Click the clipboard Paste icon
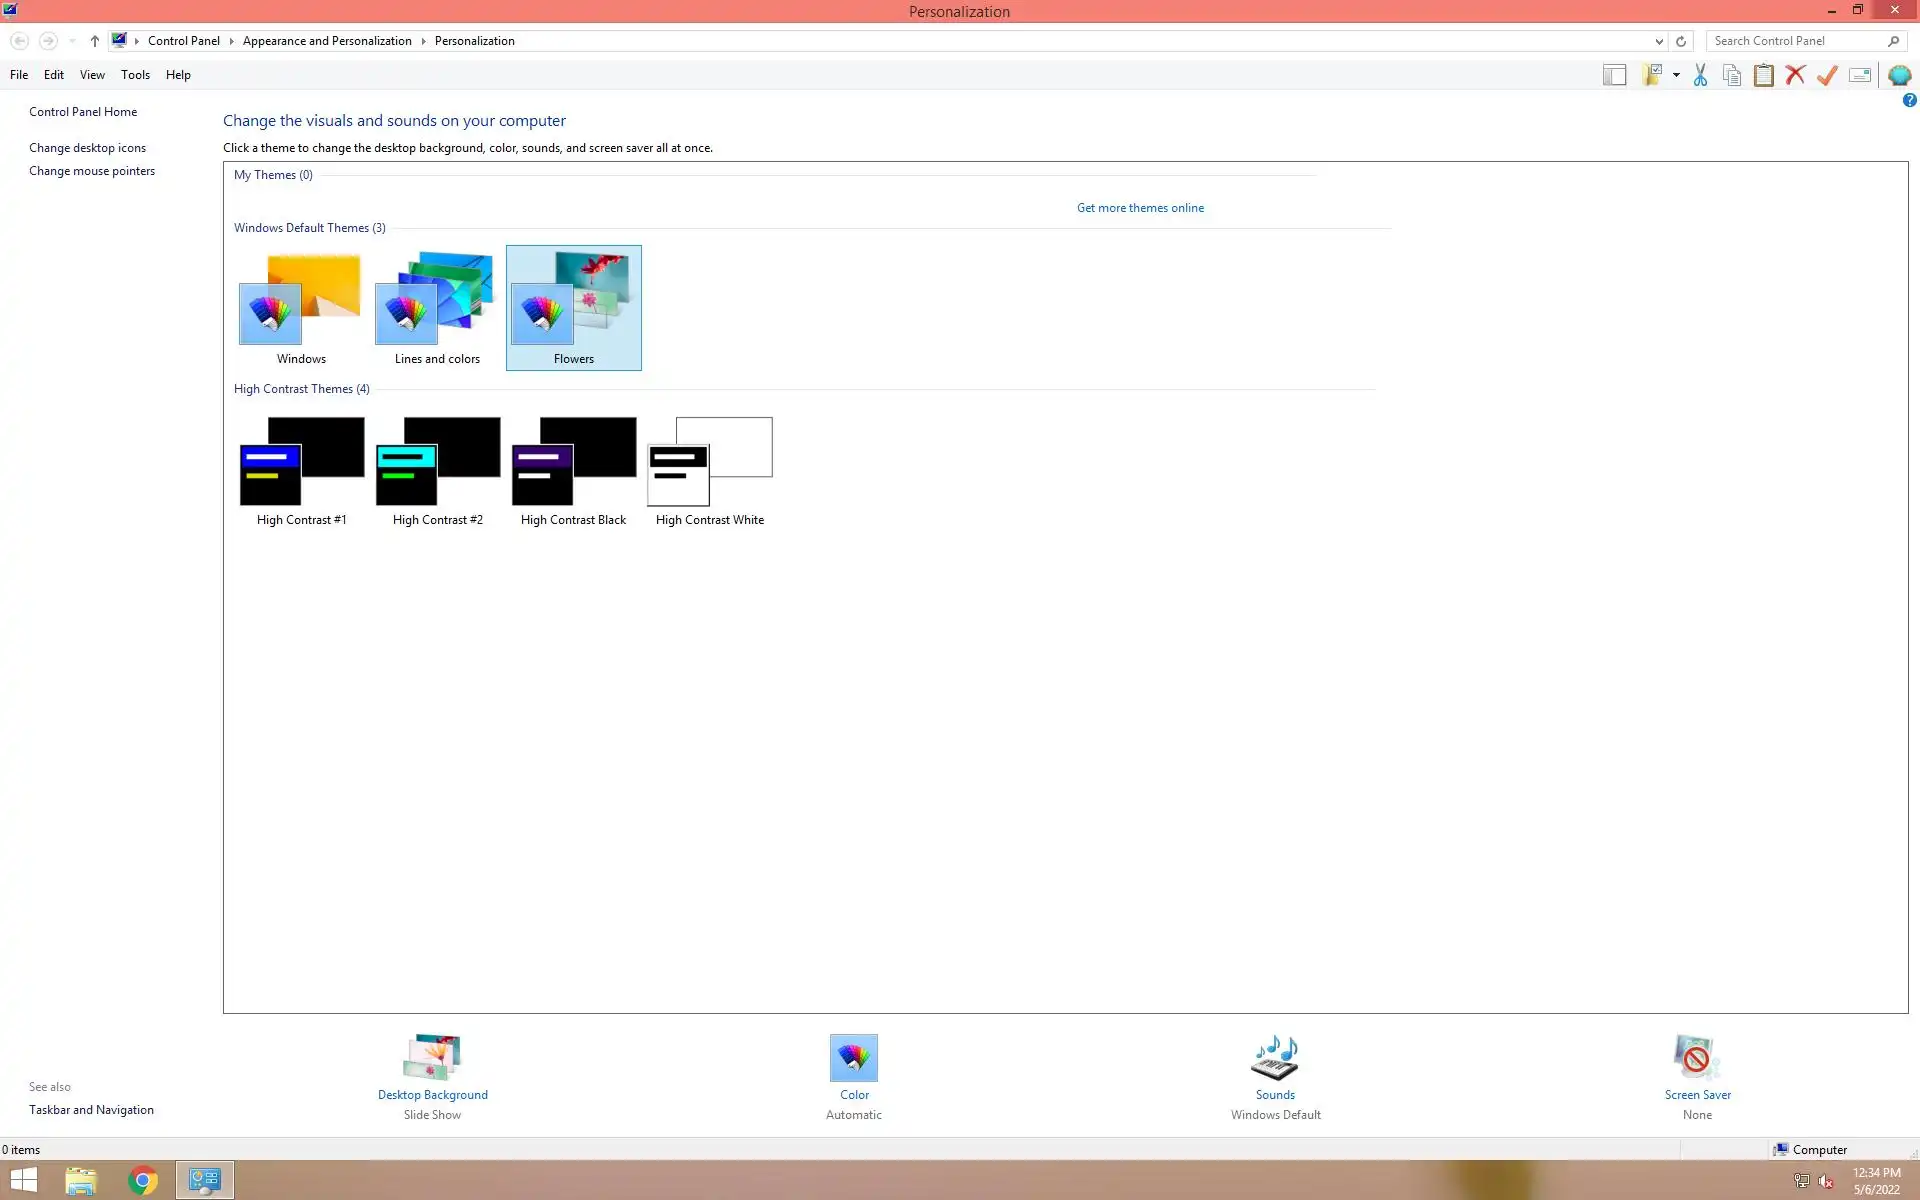1920x1200 pixels. 1764,75
